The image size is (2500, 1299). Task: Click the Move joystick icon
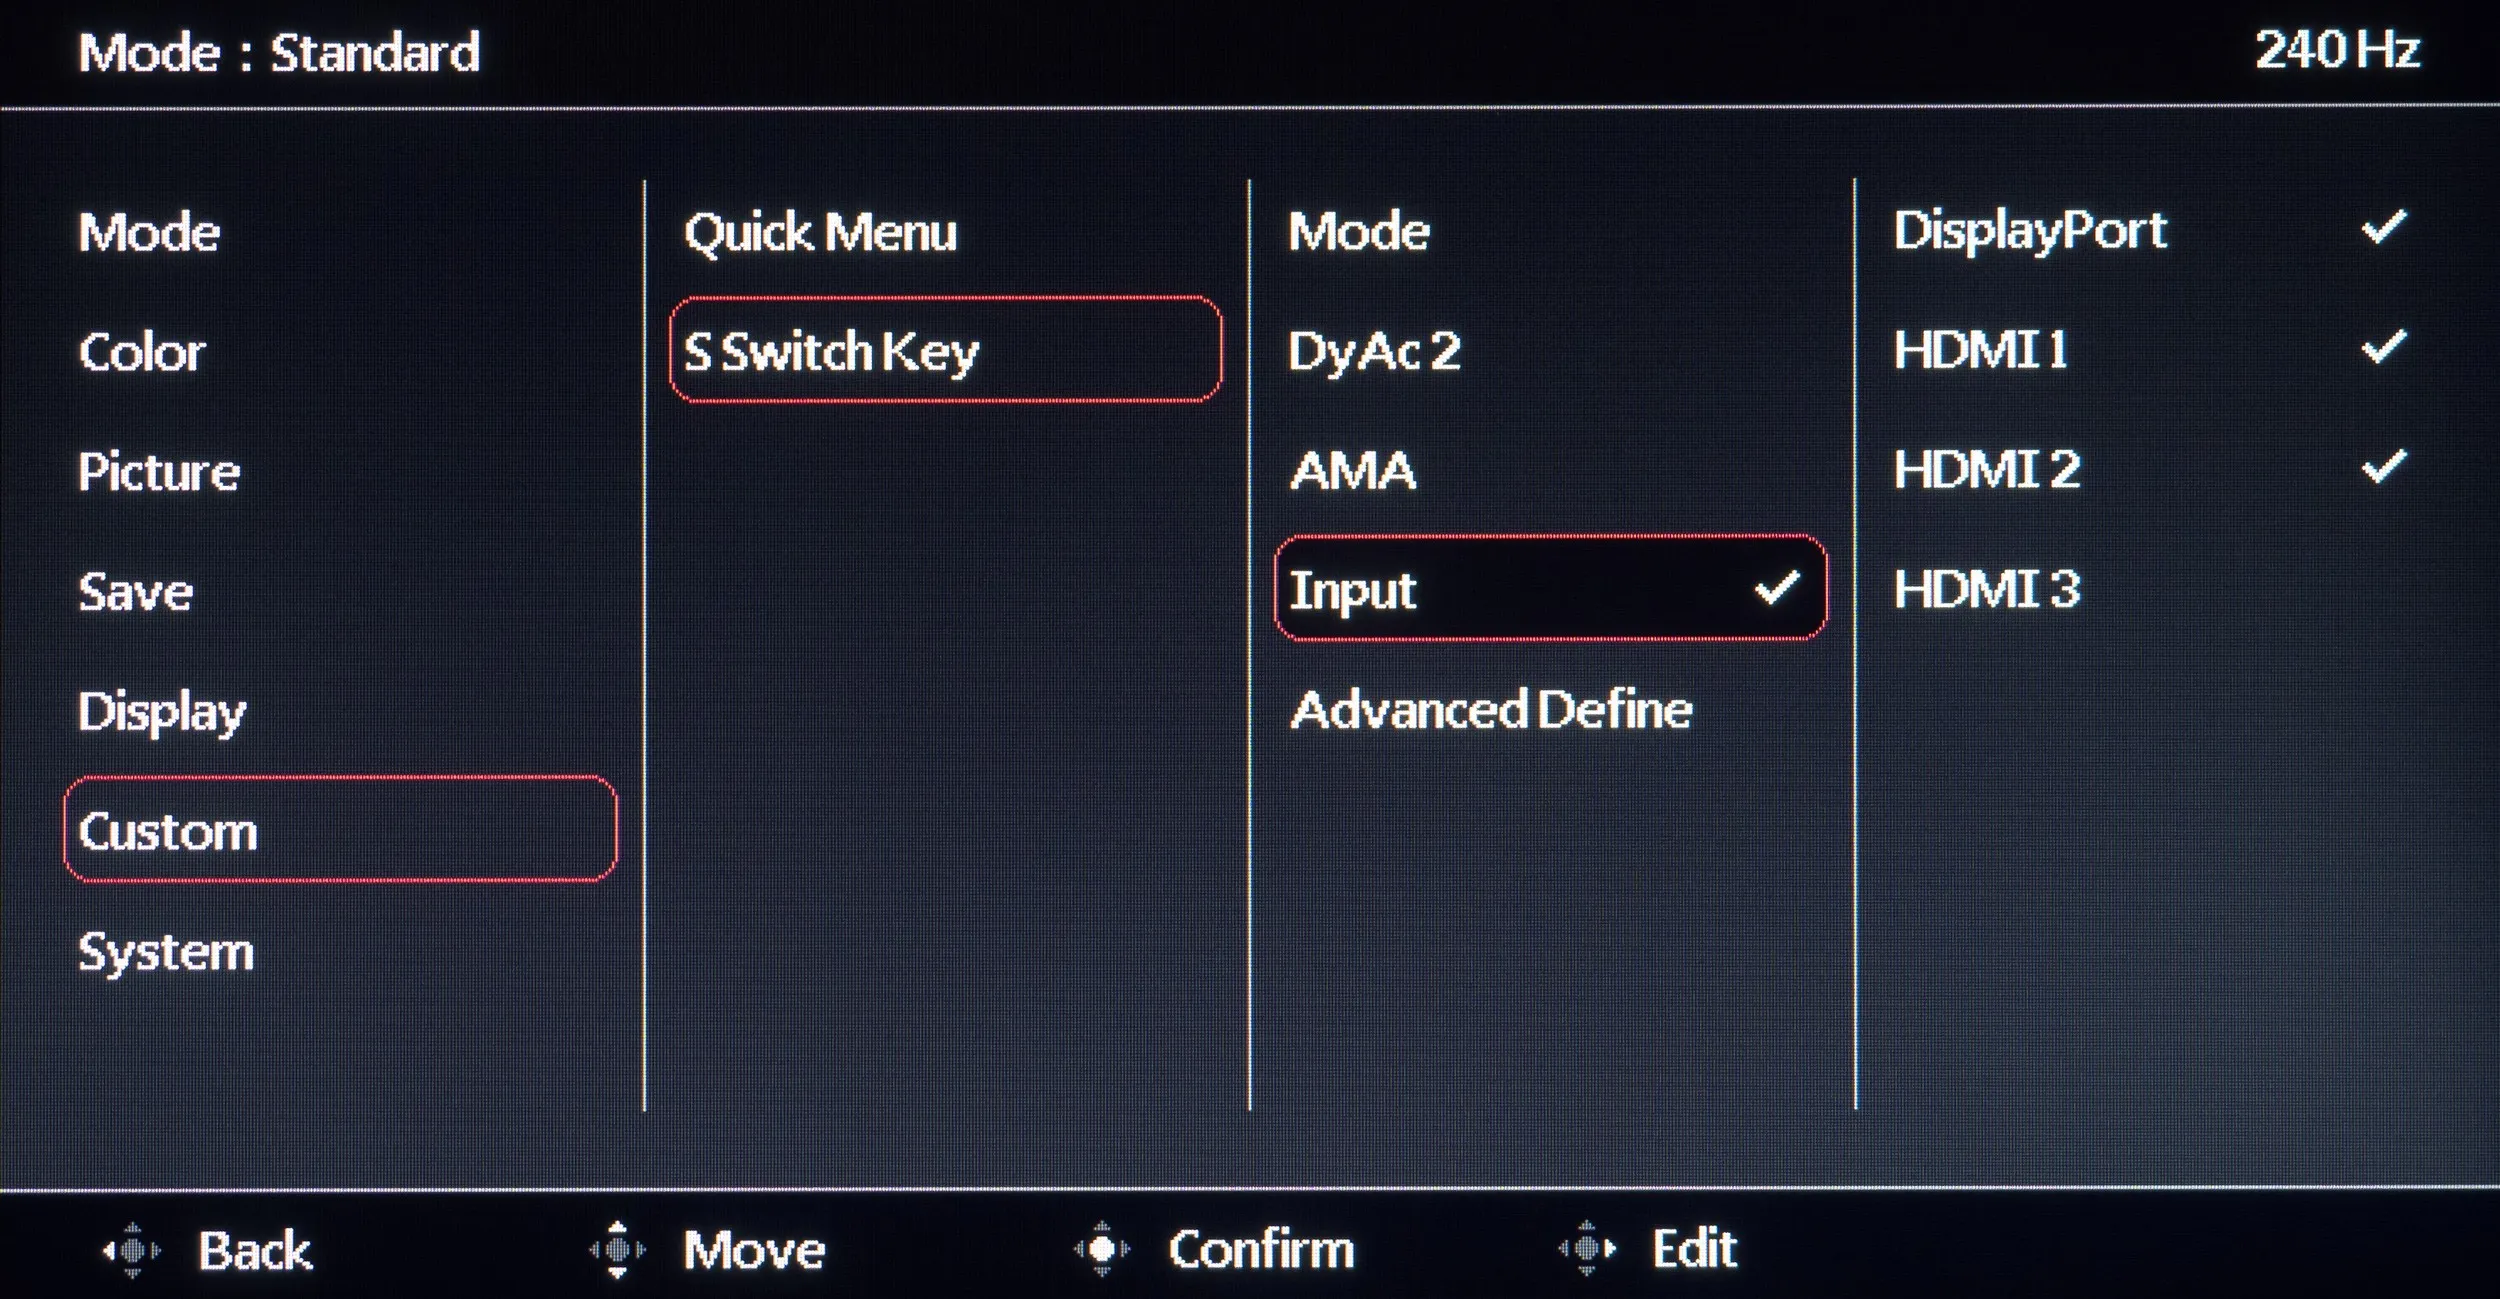tap(617, 1249)
